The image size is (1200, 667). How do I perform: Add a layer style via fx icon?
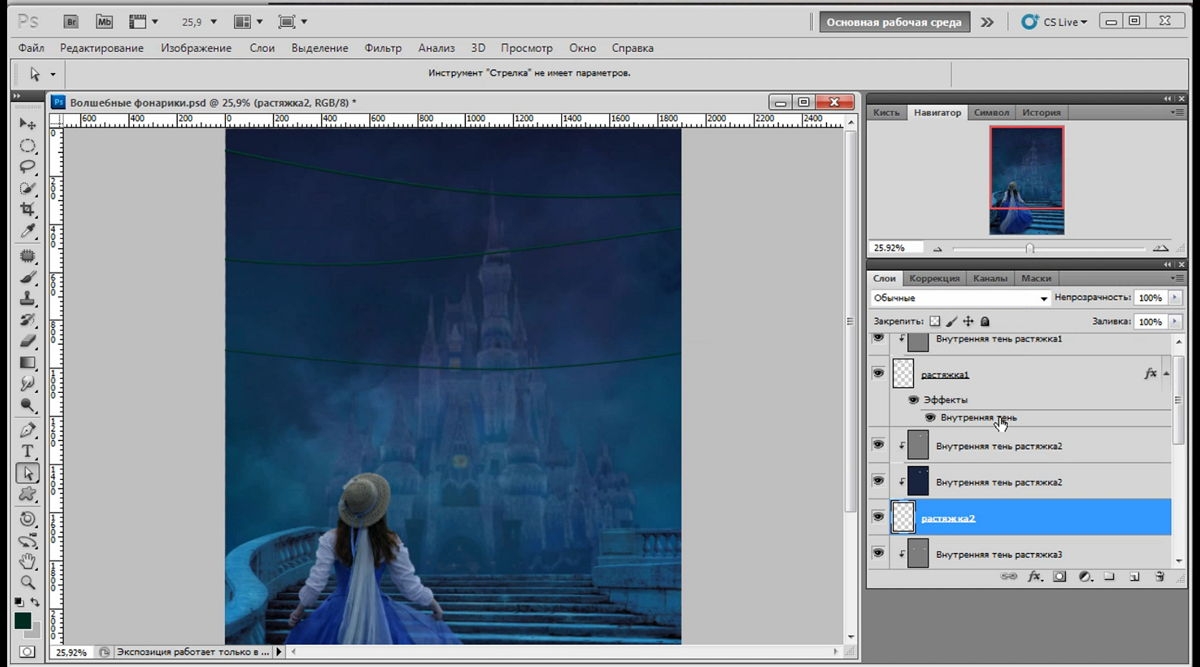[x=1035, y=577]
